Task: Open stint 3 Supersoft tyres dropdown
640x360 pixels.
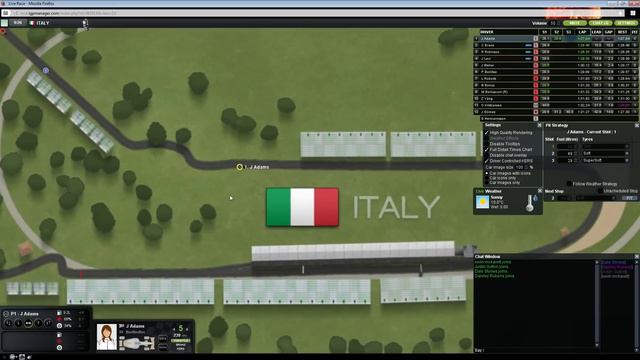Action: pyautogui.click(x=606, y=160)
